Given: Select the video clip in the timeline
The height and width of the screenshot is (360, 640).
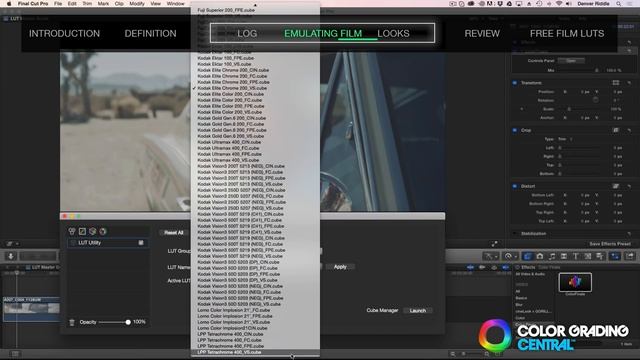Looking at the screenshot, I should [31, 308].
